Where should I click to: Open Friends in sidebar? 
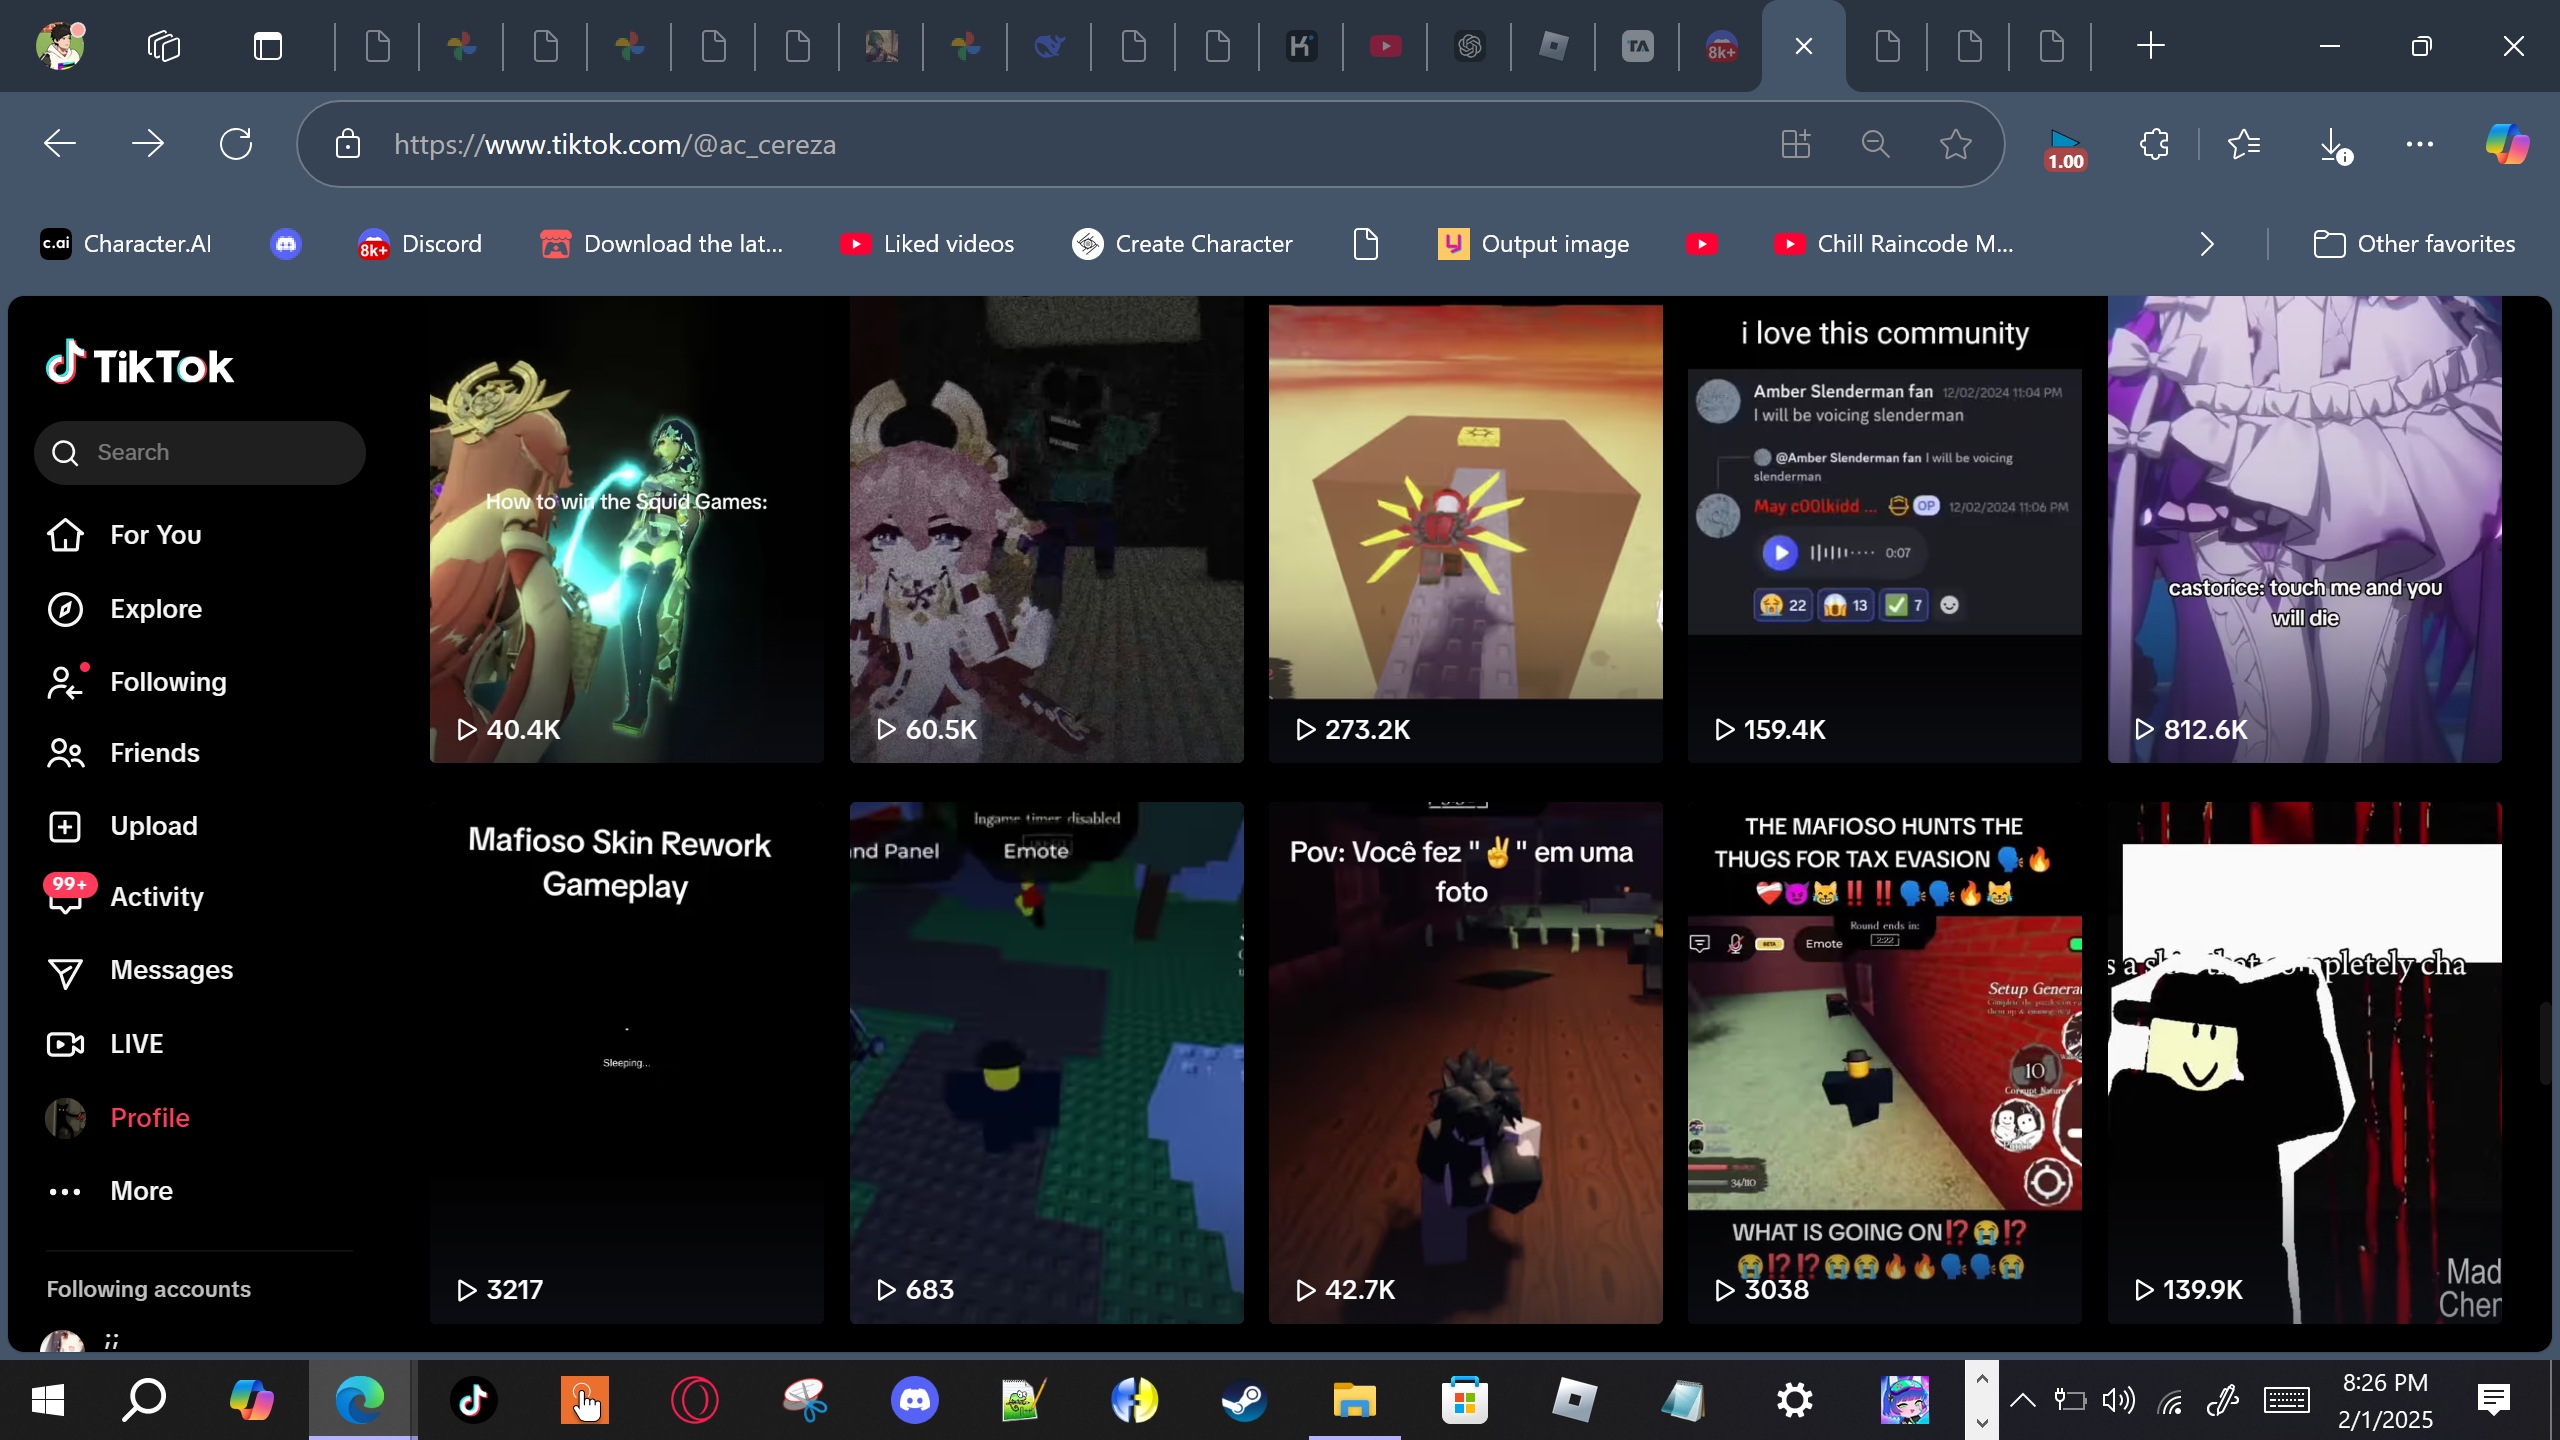pos(154,753)
